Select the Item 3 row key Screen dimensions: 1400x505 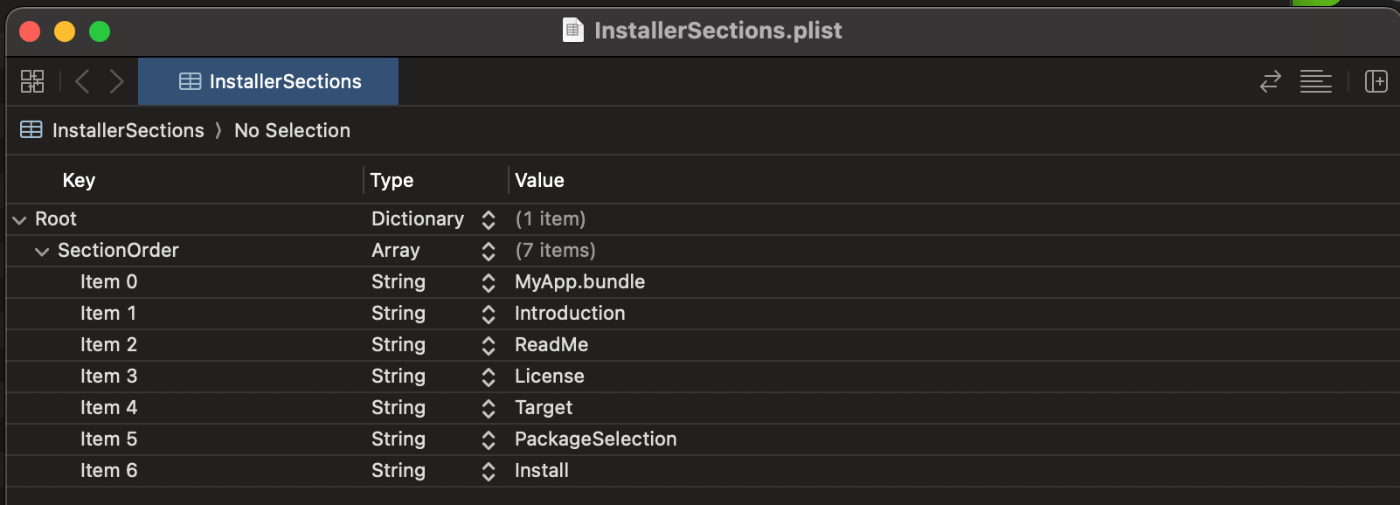pos(108,376)
